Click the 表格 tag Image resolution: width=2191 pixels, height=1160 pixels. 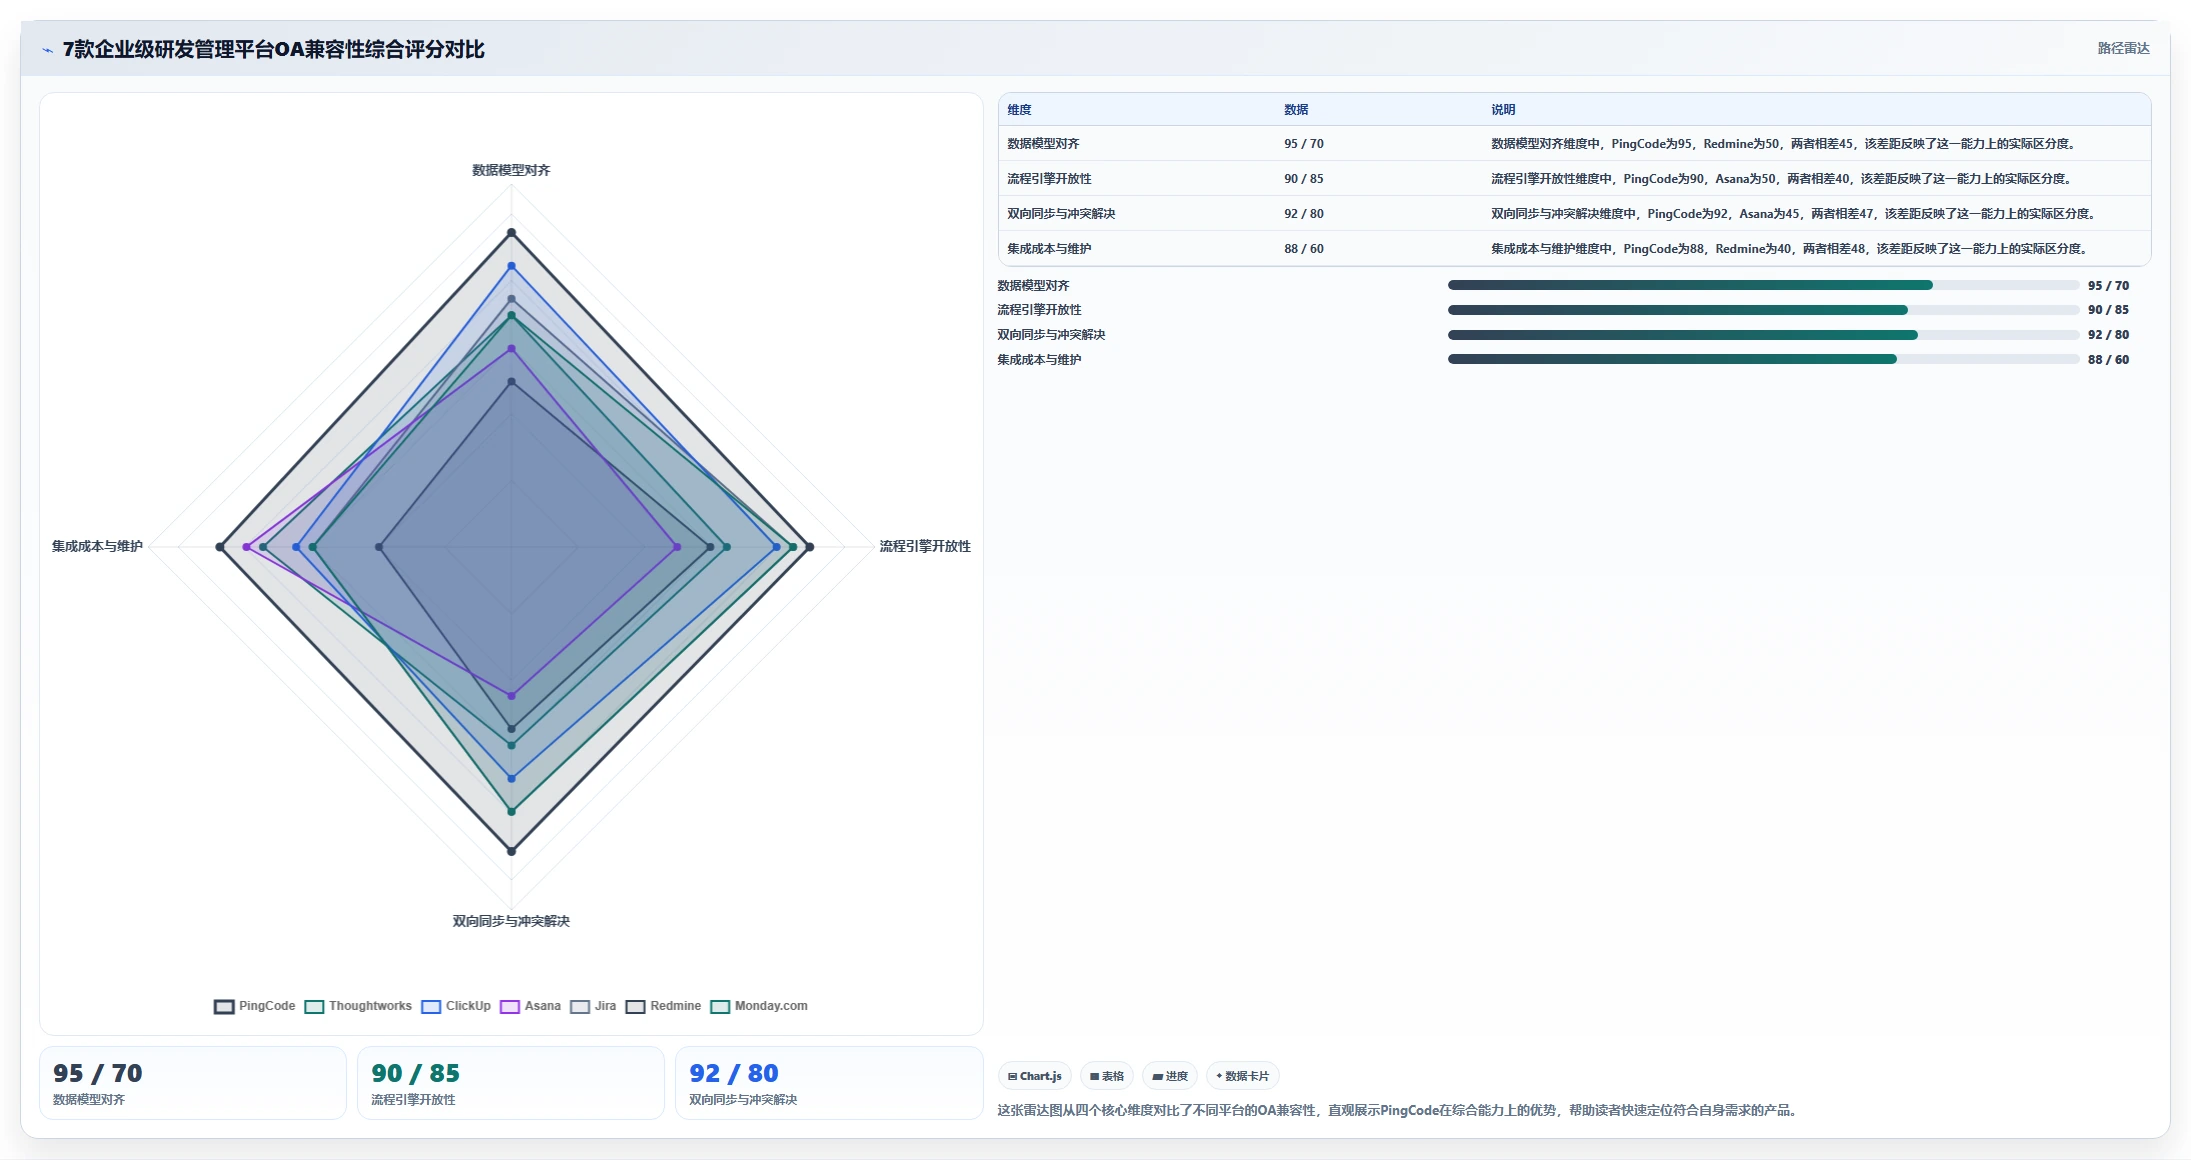pyautogui.click(x=1107, y=1076)
